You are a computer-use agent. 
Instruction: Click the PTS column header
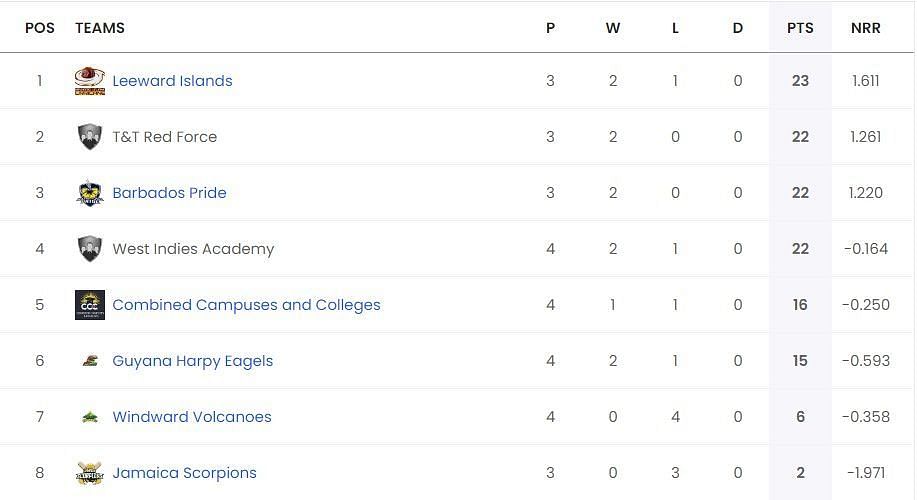800,28
